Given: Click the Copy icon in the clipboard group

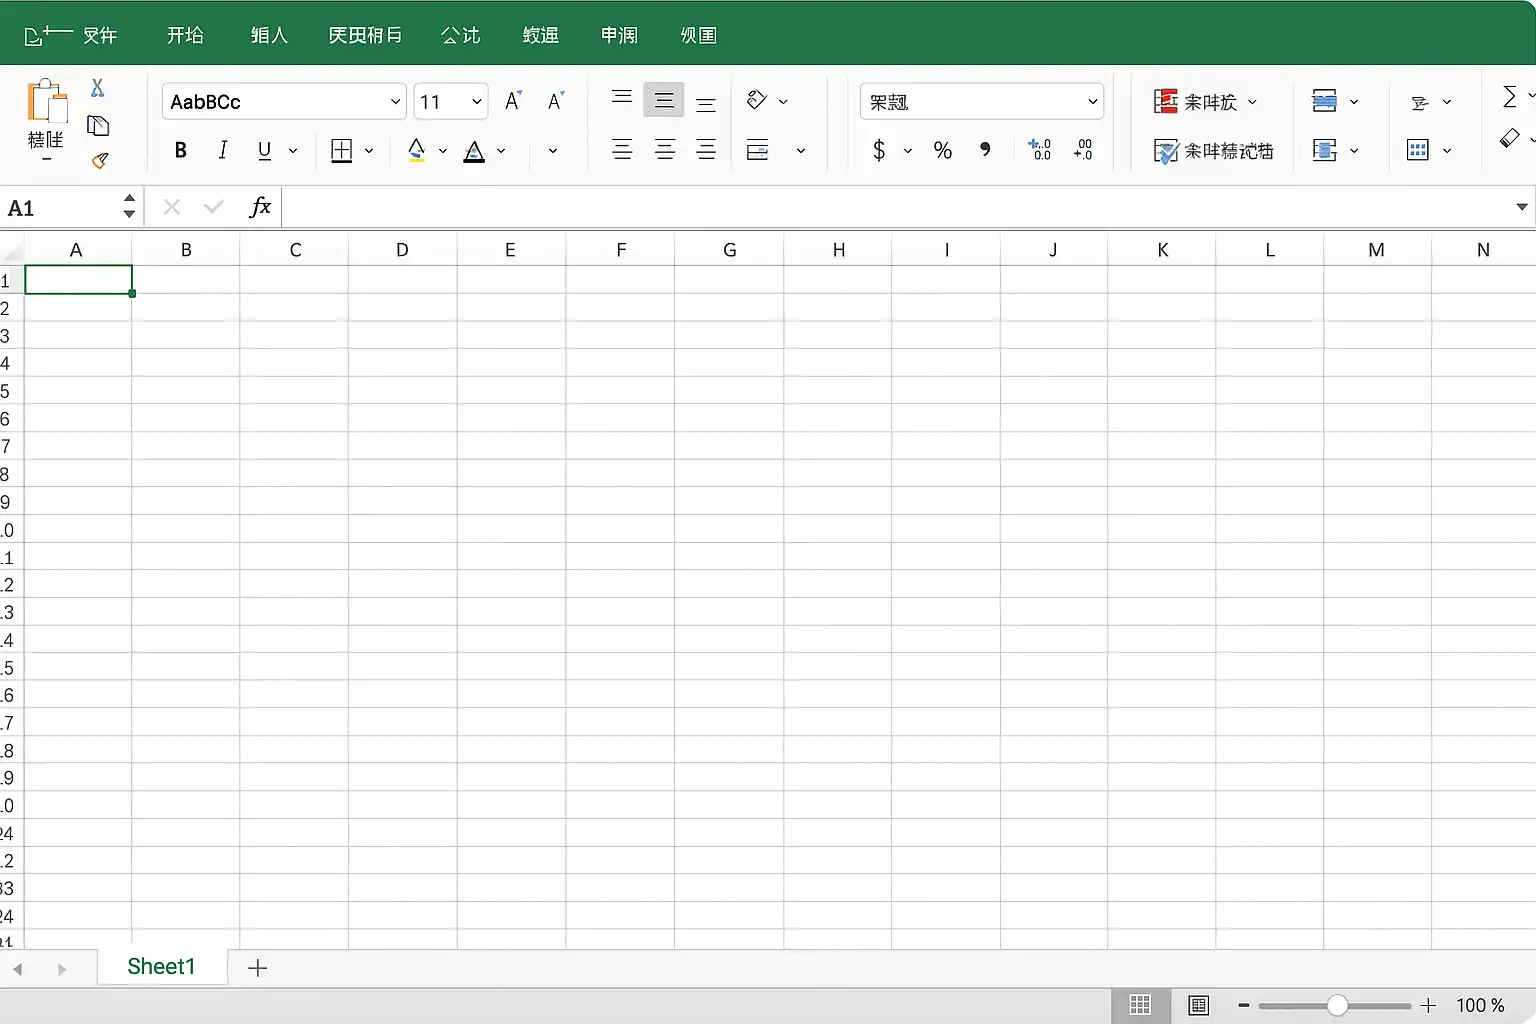Looking at the screenshot, I should (98, 126).
